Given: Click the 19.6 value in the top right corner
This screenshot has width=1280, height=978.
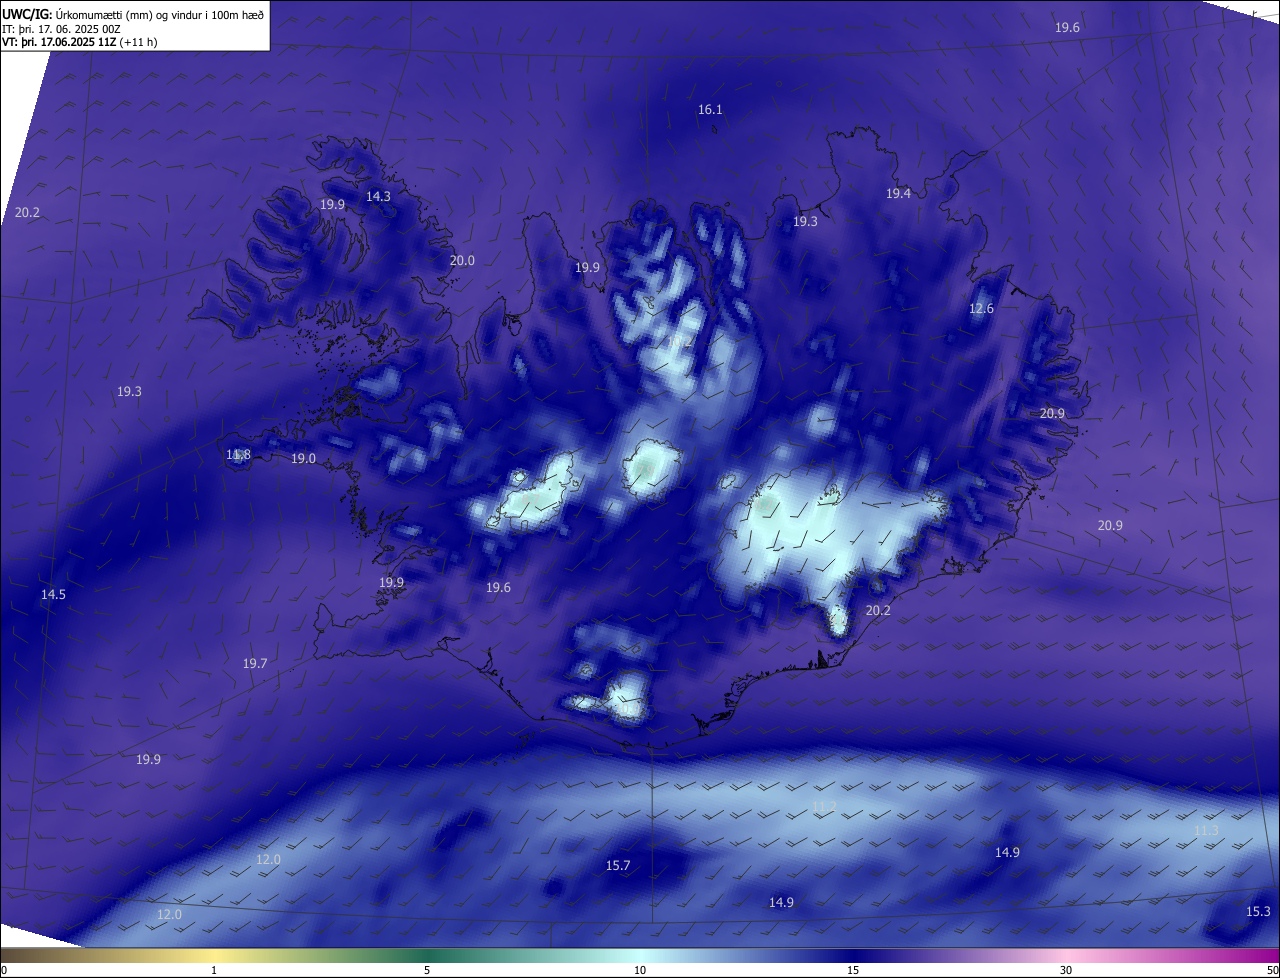Looking at the screenshot, I should (x=1067, y=27).
